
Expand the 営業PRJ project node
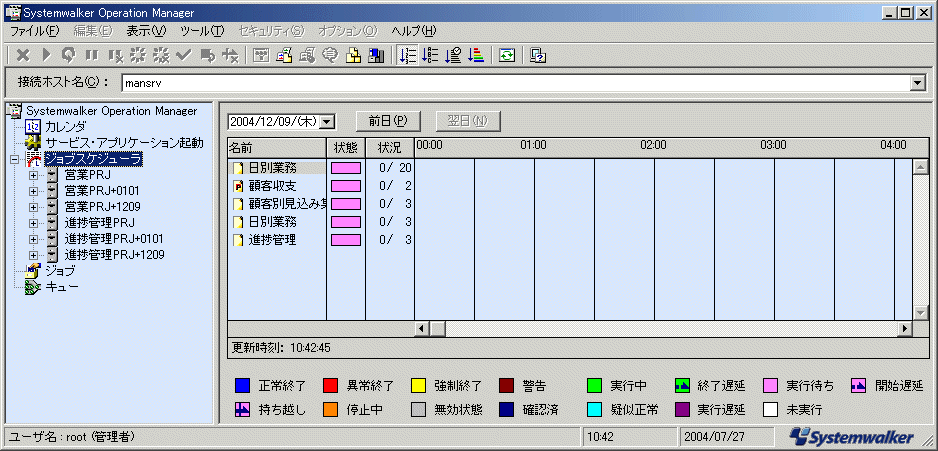click(x=33, y=175)
